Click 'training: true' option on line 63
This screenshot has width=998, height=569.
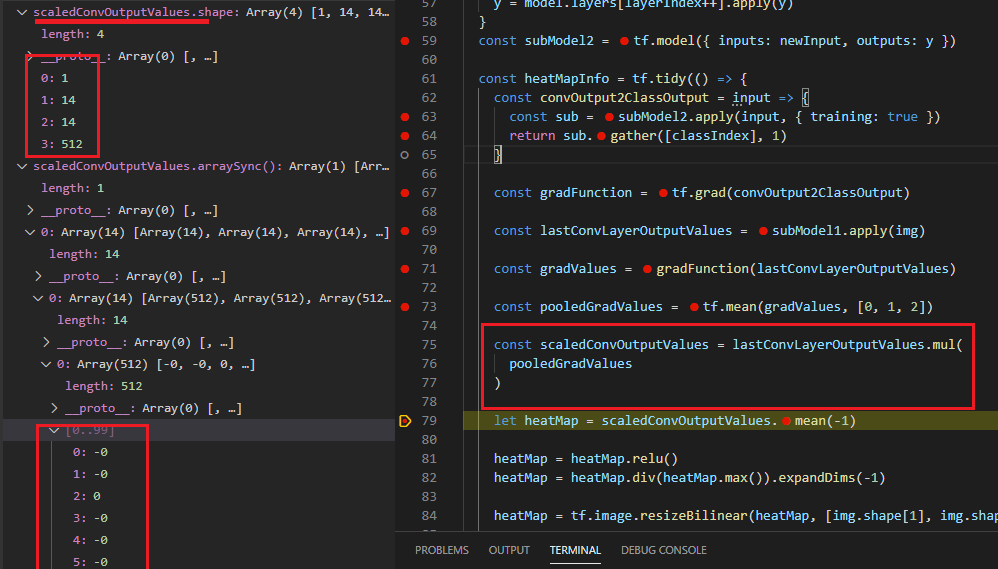864,117
